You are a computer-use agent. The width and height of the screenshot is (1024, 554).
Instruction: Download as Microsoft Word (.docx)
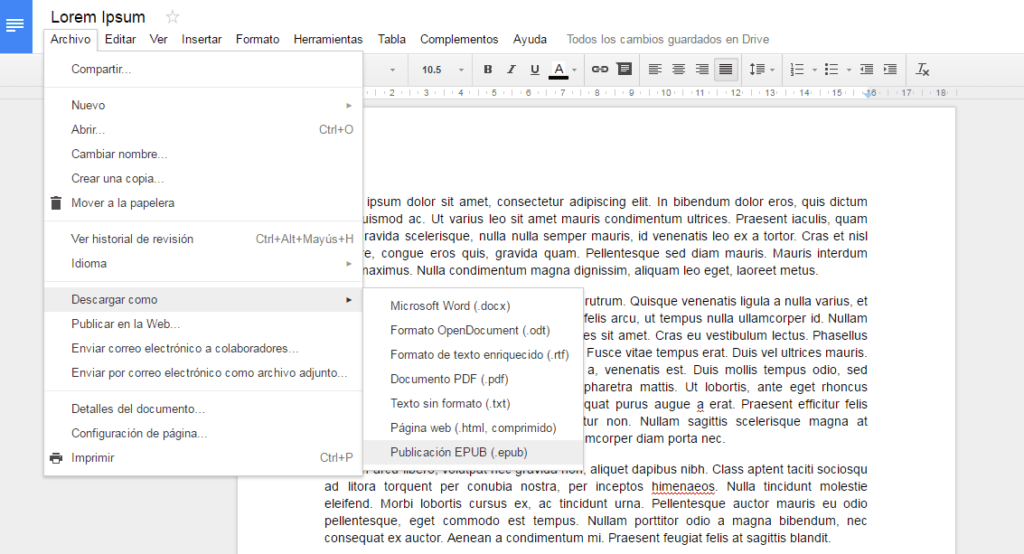[x=473, y=306]
